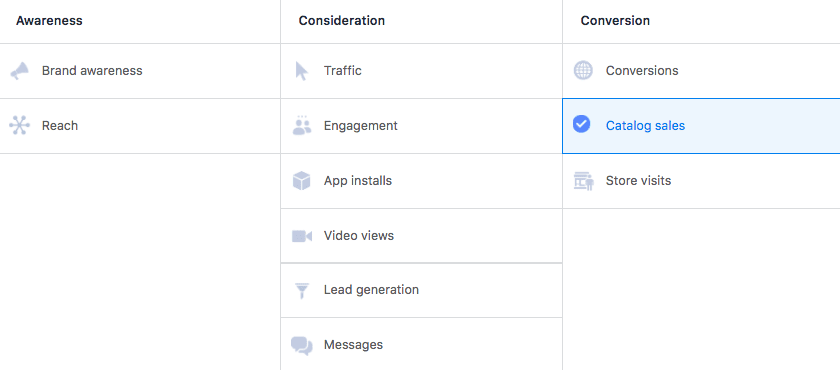Click the Lead generation funnel icon

point(302,290)
